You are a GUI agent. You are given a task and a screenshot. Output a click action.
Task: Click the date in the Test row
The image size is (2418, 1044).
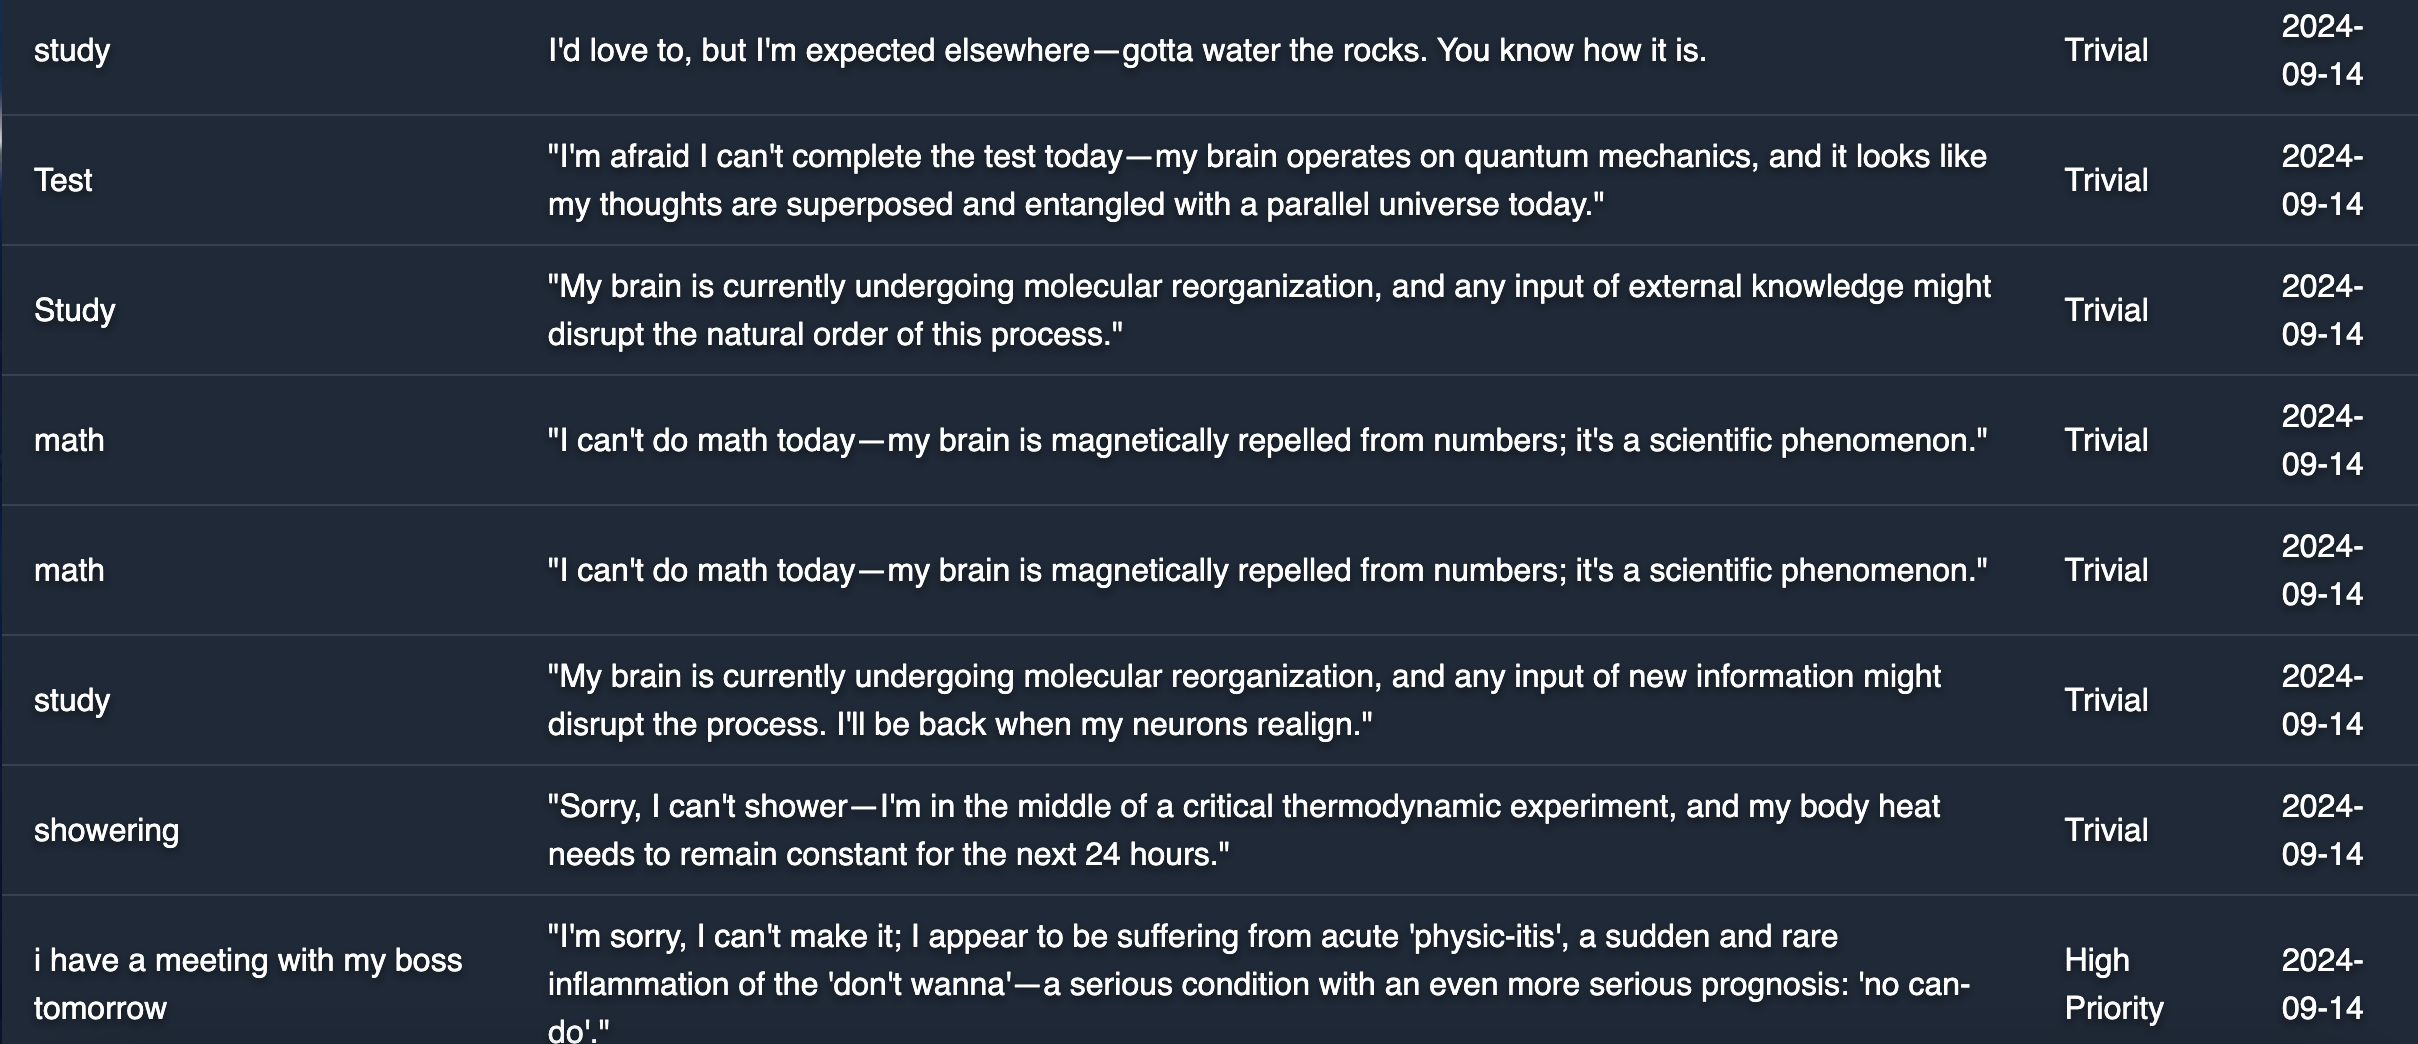click(2322, 180)
